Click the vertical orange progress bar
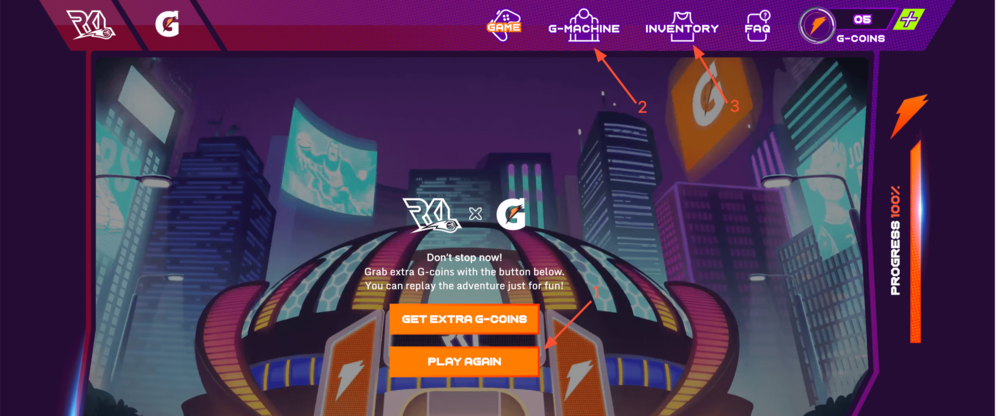 coord(915,241)
